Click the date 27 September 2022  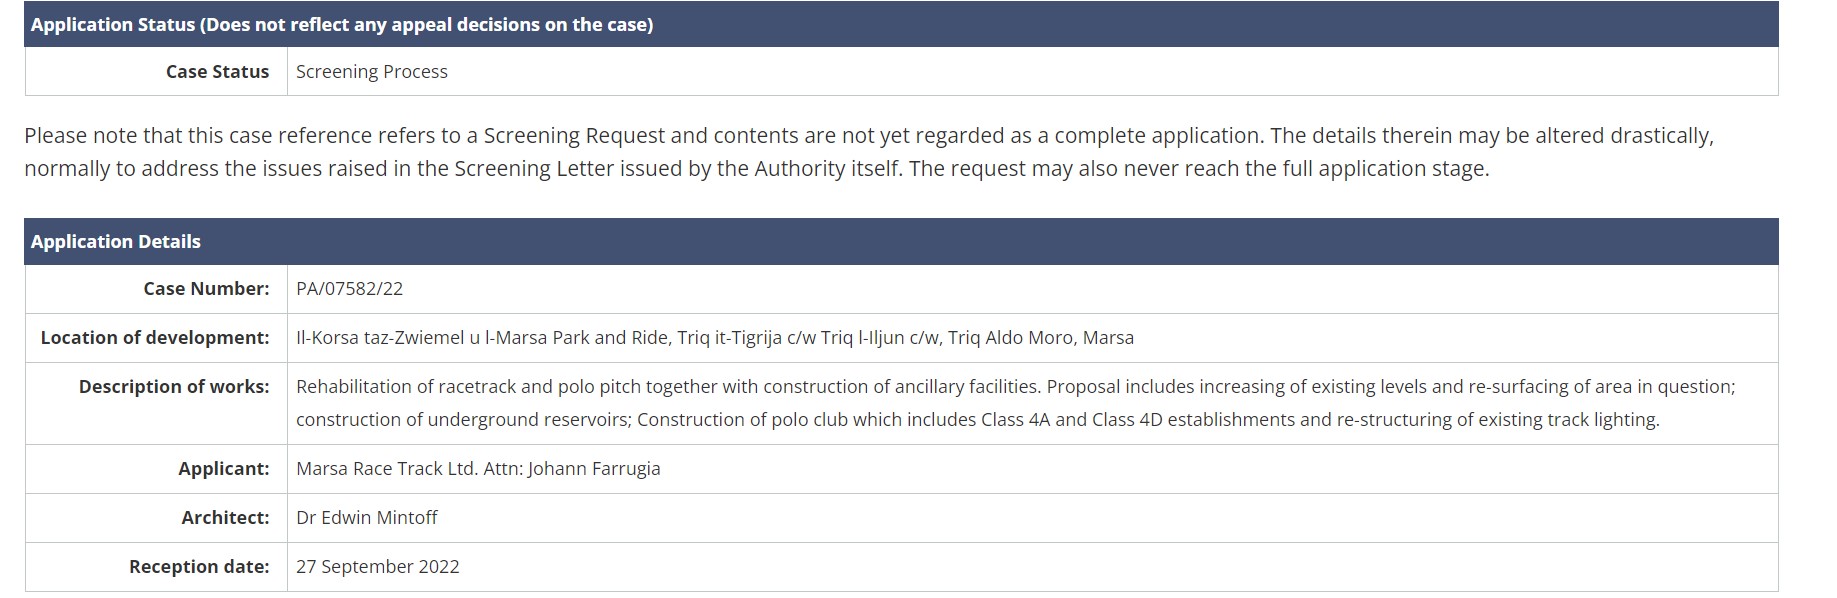pyautogui.click(x=378, y=567)
